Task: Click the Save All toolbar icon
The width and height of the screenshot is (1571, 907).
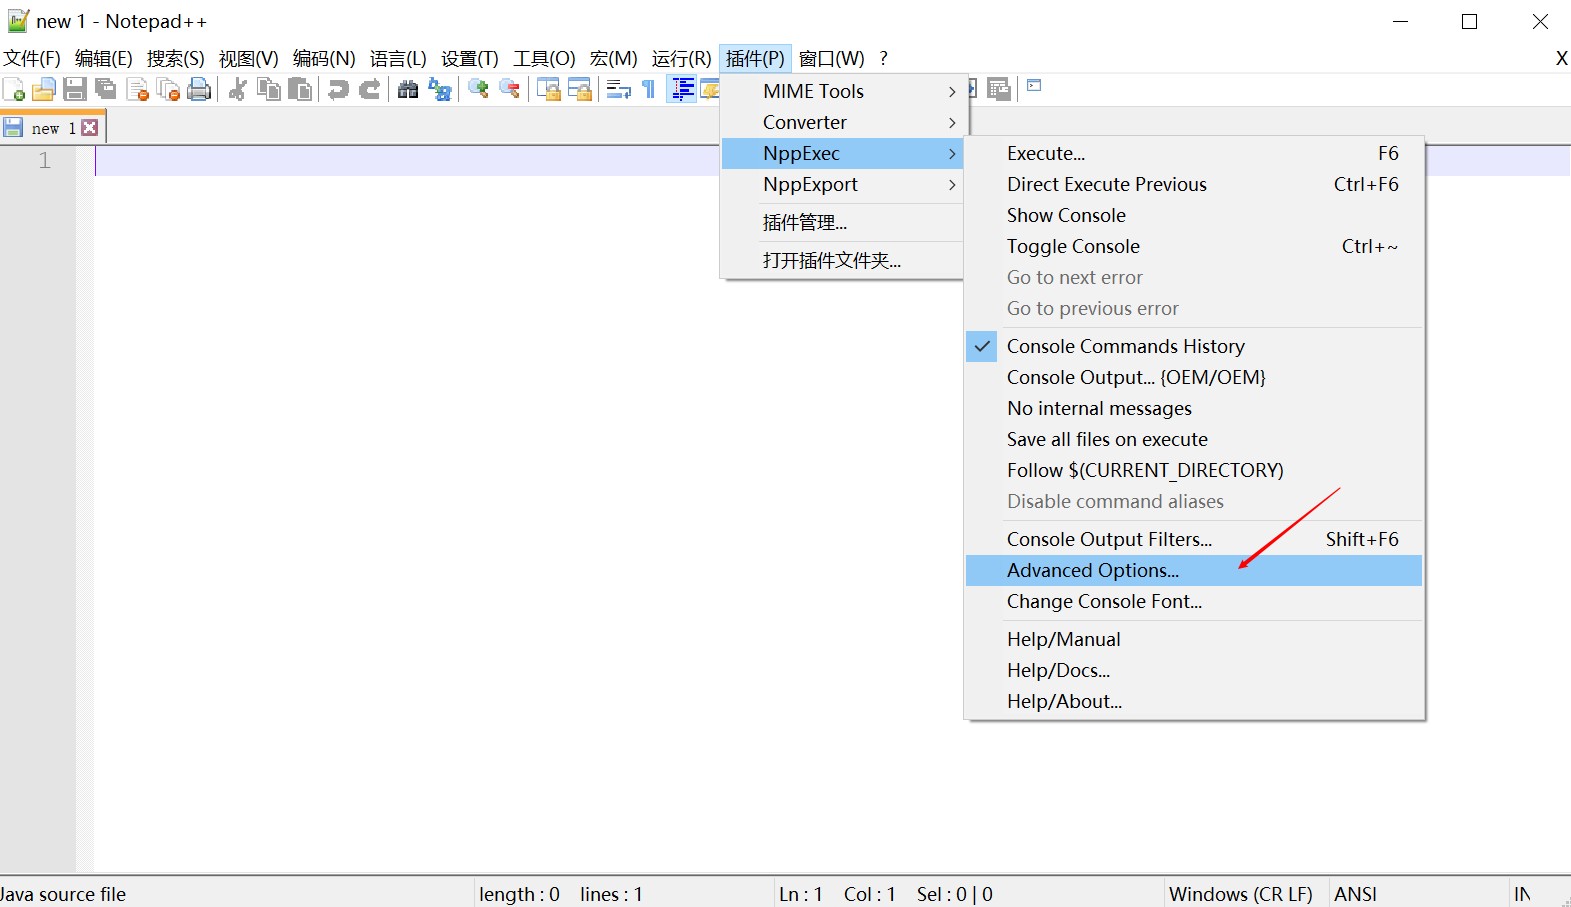Action: point(105,90)
